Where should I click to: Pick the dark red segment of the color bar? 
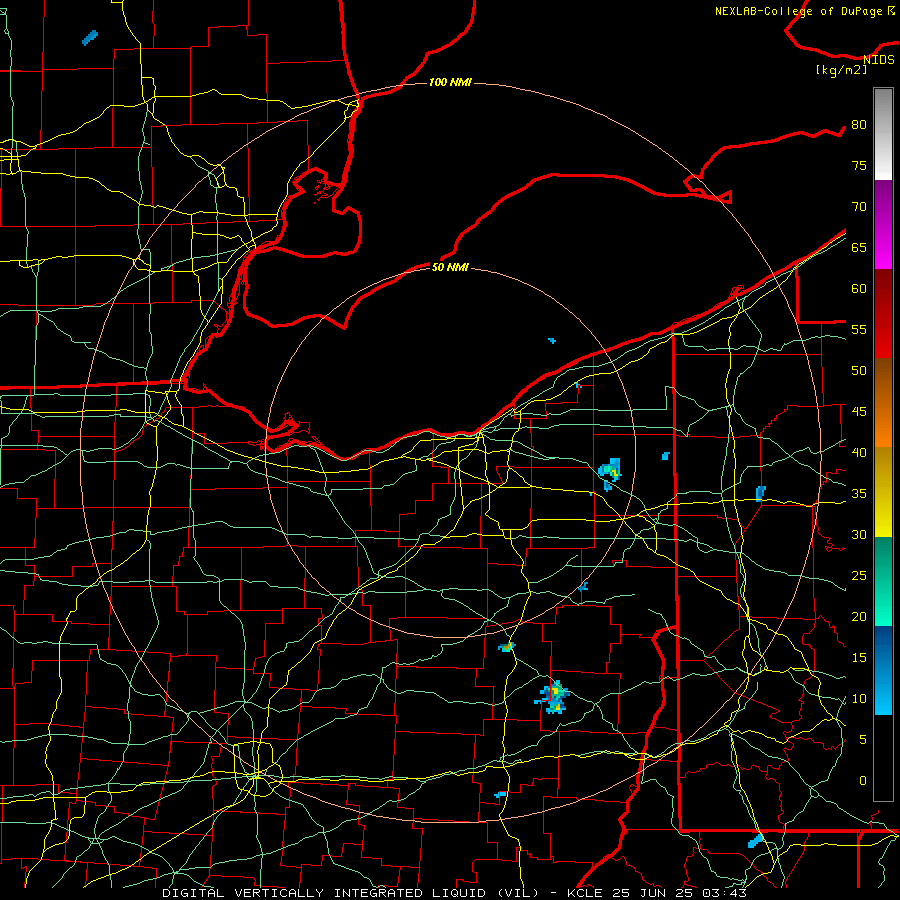883,313
